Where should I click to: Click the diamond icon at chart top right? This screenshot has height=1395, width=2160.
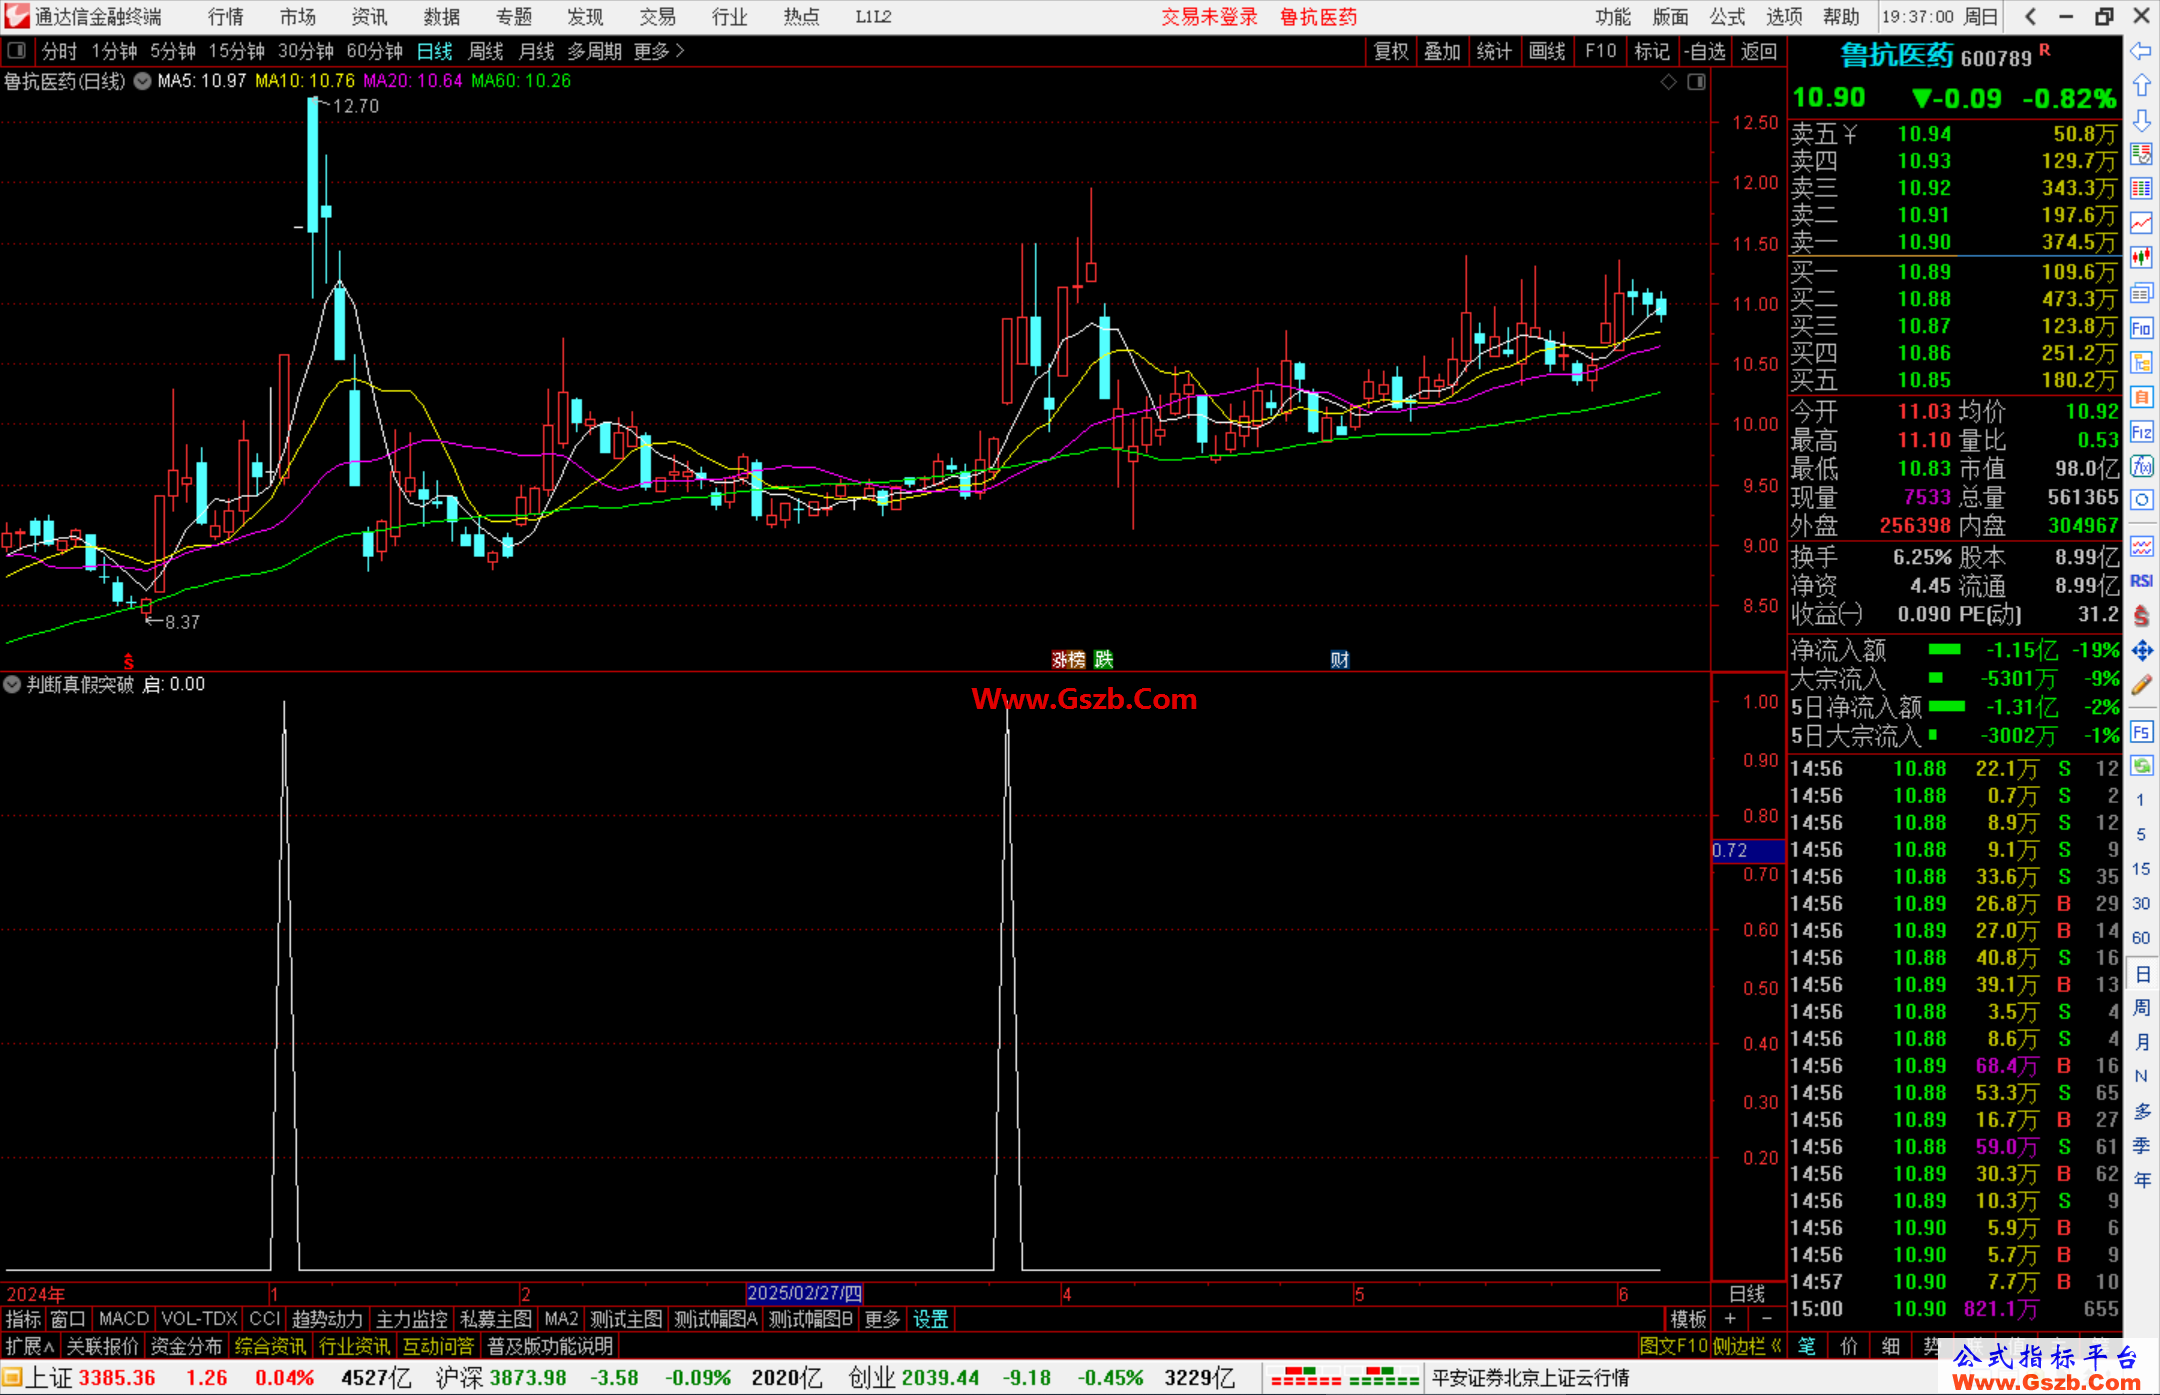[x=1668, y=82]
